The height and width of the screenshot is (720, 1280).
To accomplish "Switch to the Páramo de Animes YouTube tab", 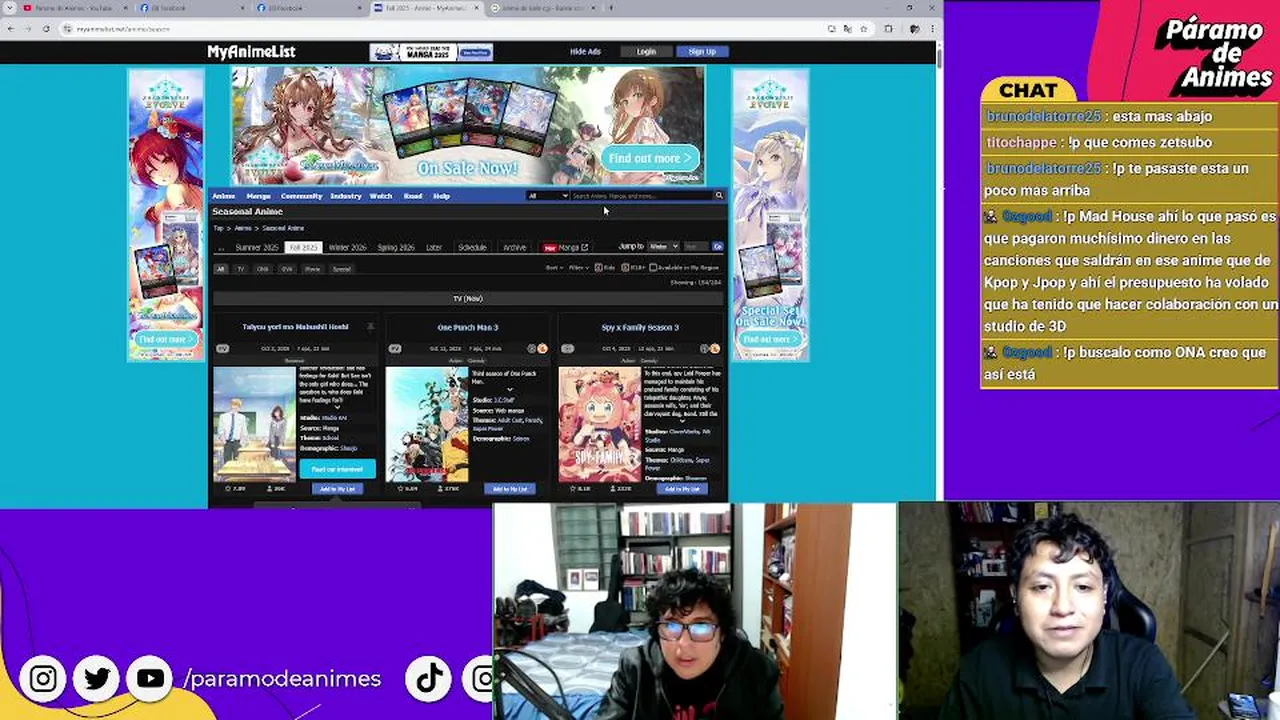I will 75,8.
